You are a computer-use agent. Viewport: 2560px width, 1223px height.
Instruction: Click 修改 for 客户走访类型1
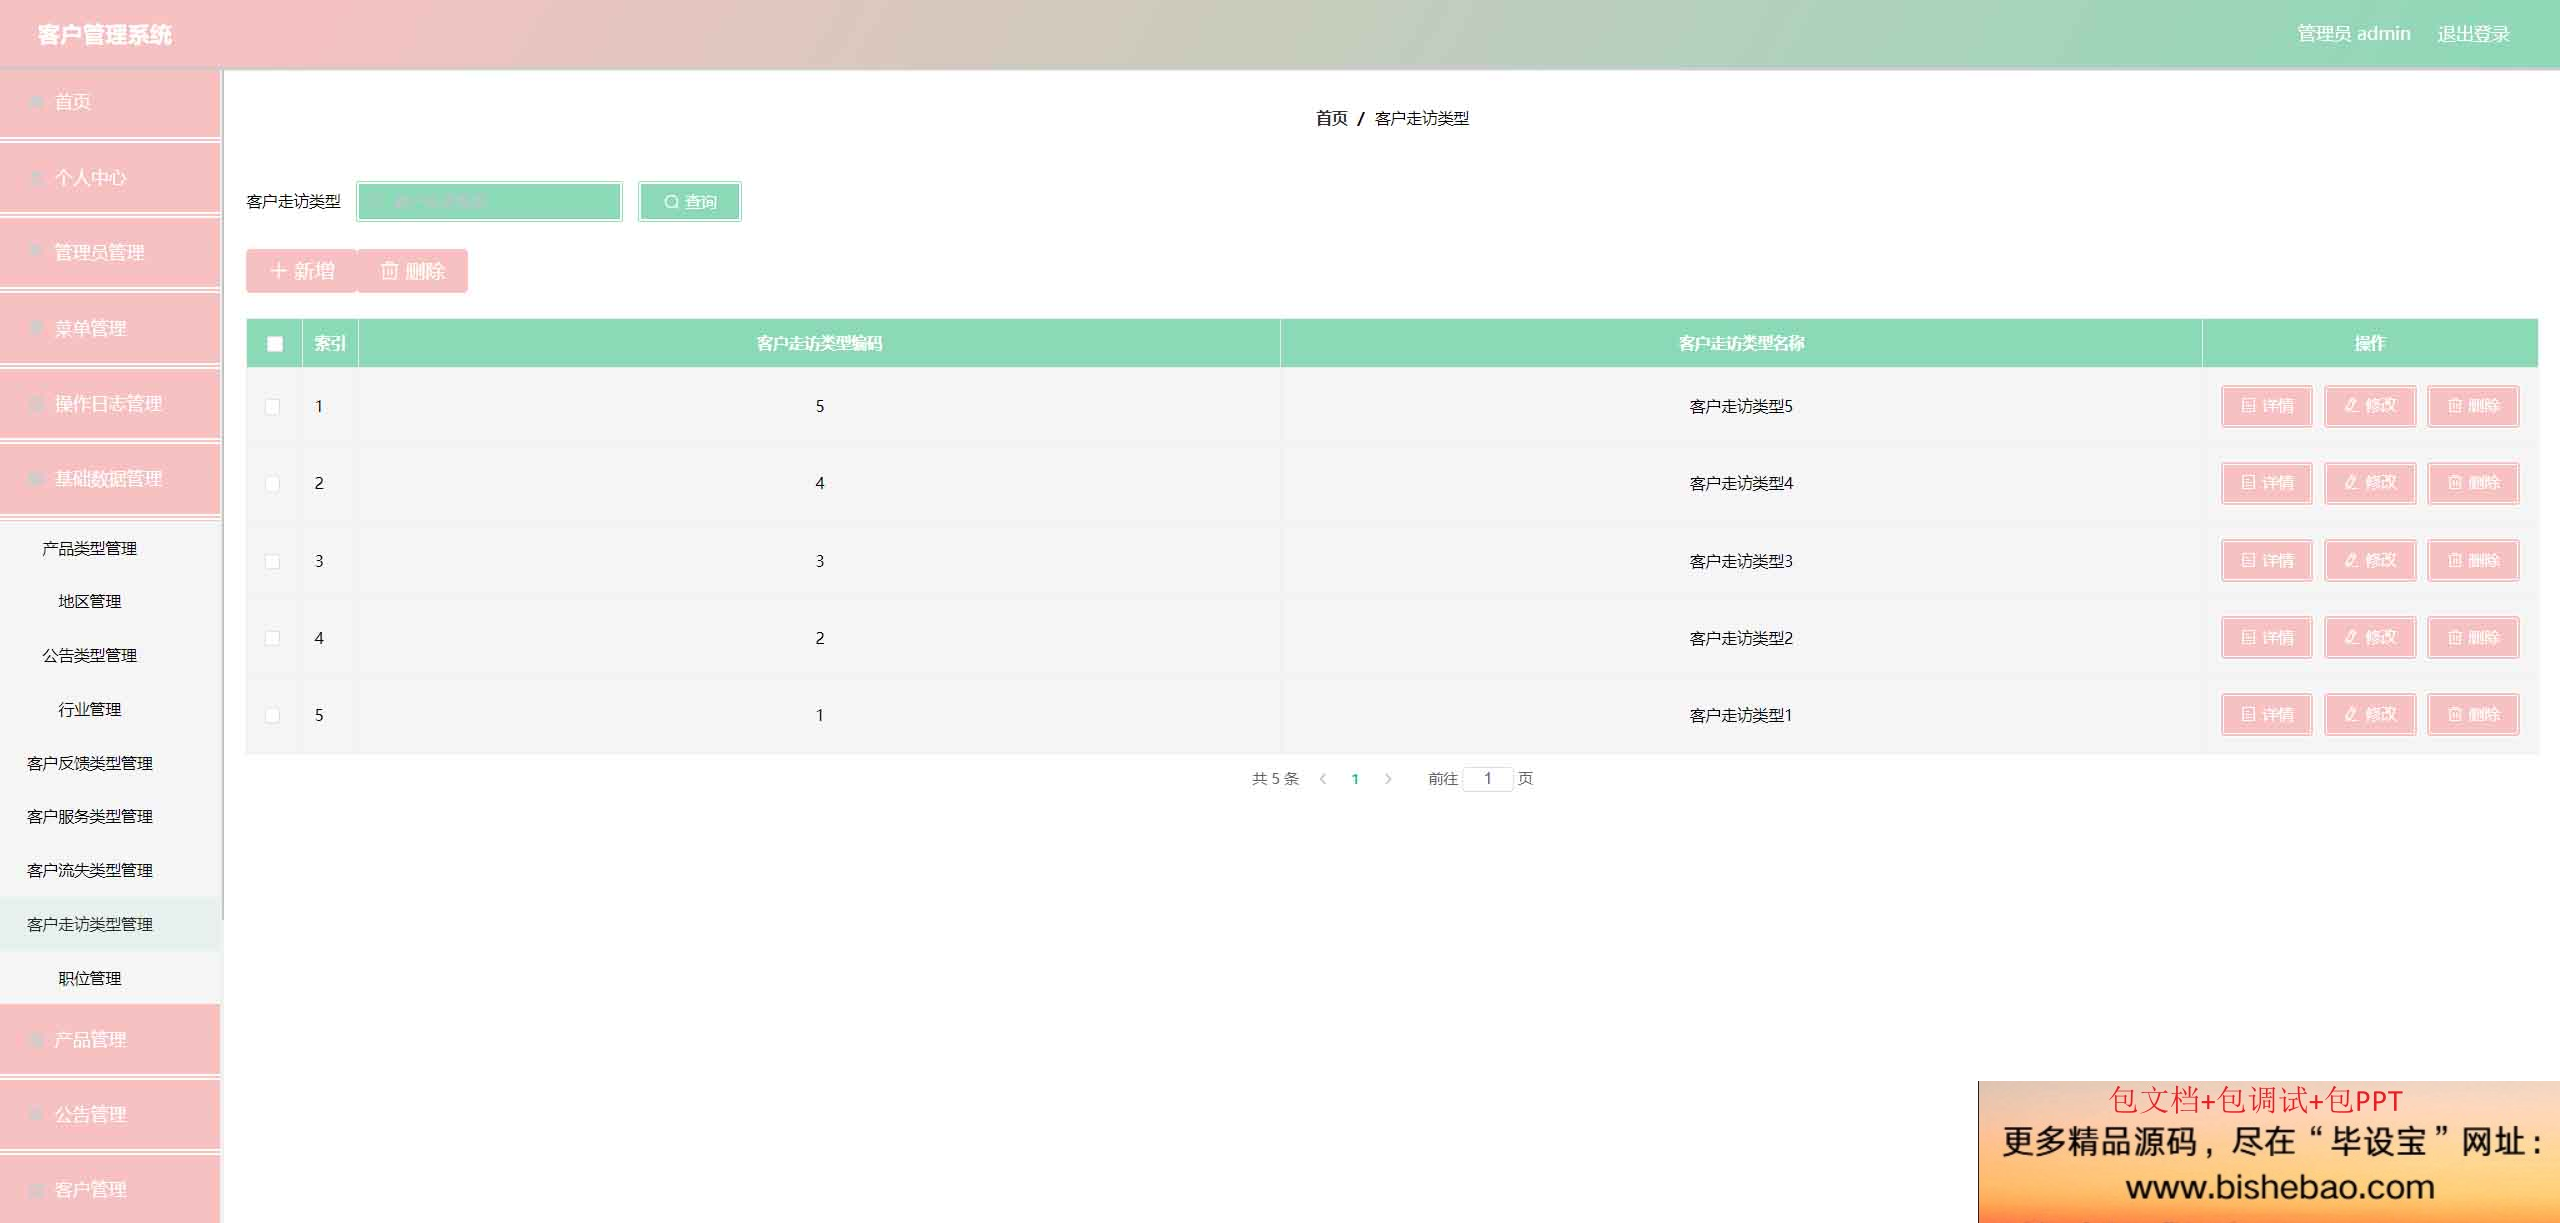pos(2370,714)
